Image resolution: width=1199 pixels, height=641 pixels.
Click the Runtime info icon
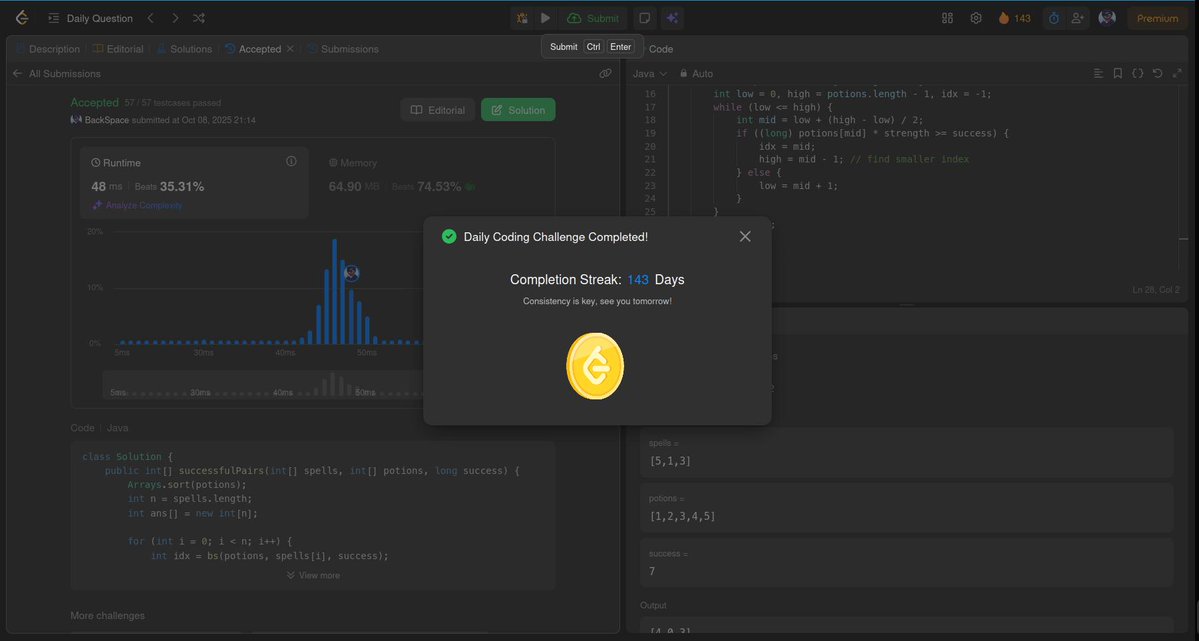click(x=291, y=161)
